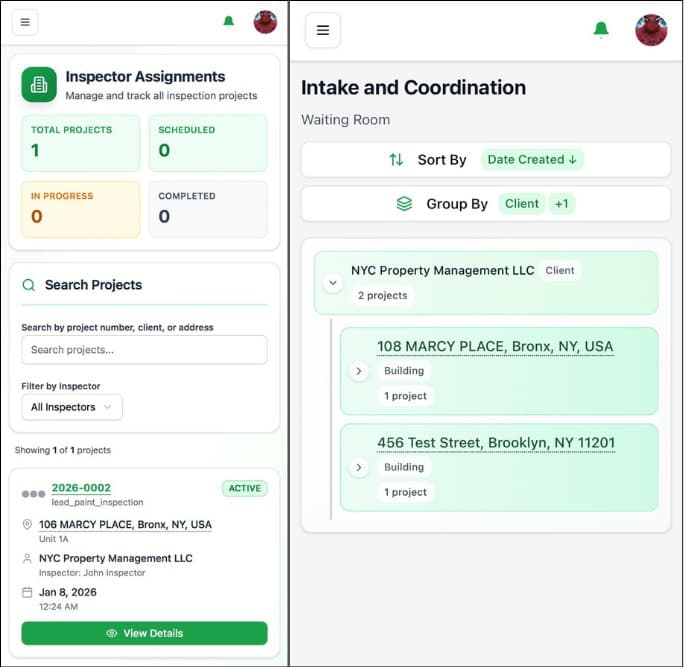Click the Group By label

point(457,204)
